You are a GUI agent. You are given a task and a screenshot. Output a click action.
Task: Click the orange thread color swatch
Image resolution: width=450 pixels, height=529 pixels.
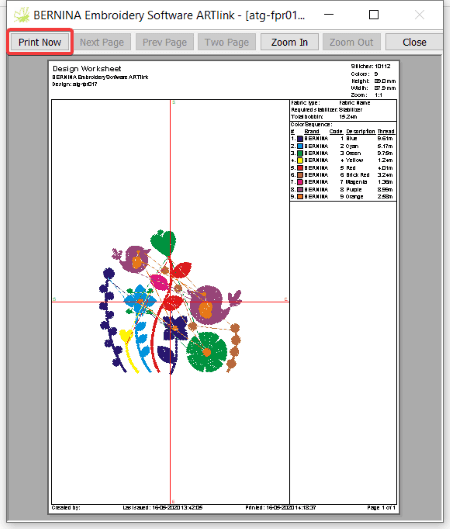coord(300,197)
